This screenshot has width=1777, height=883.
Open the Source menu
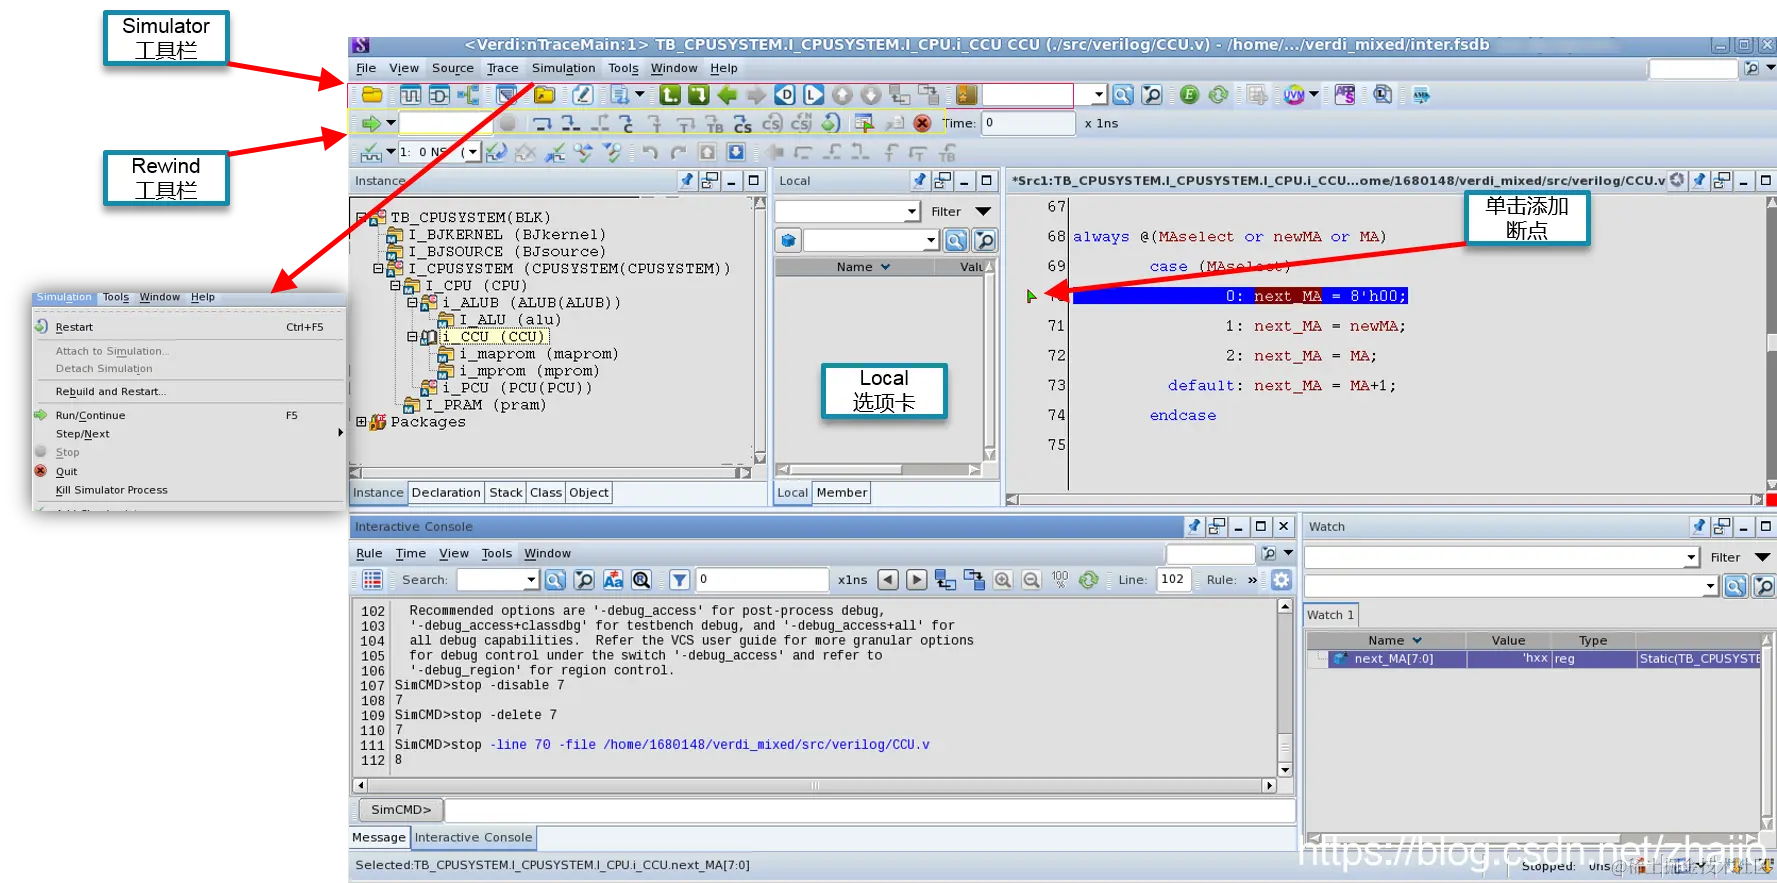(453, 68)
